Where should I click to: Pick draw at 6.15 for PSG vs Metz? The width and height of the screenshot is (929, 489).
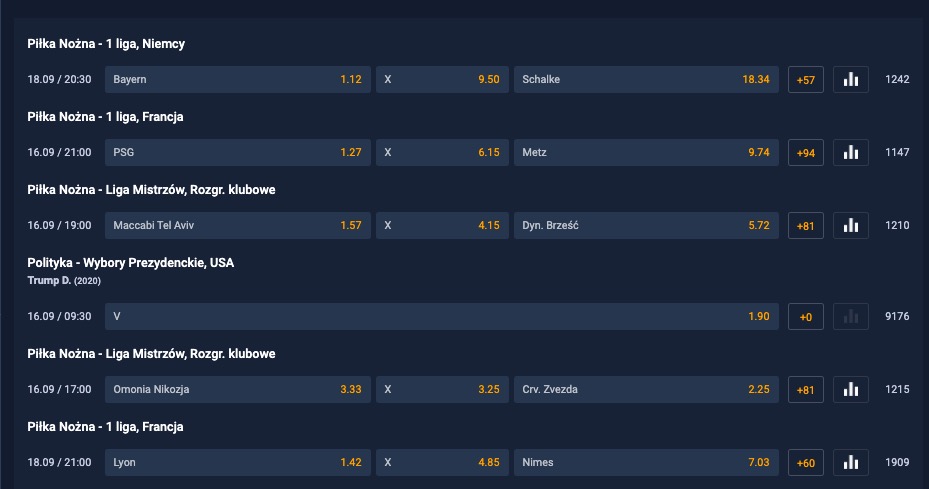coord(442,152)
